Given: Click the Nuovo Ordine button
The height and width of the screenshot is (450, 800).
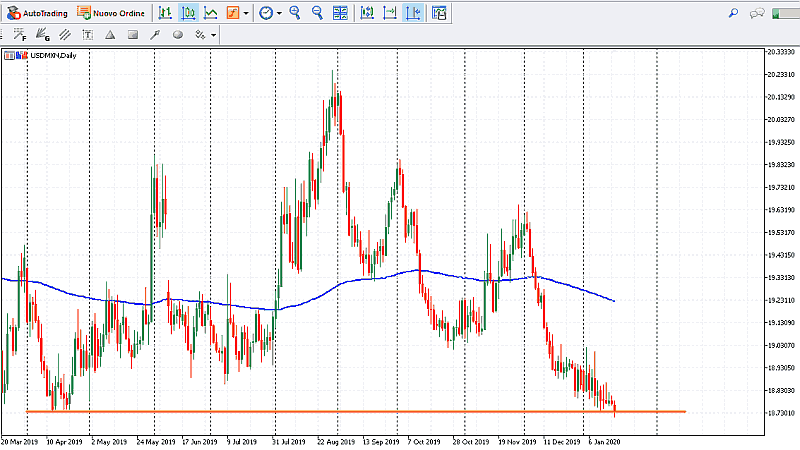Looking at the screenshot, I should (x=112, y=13).
